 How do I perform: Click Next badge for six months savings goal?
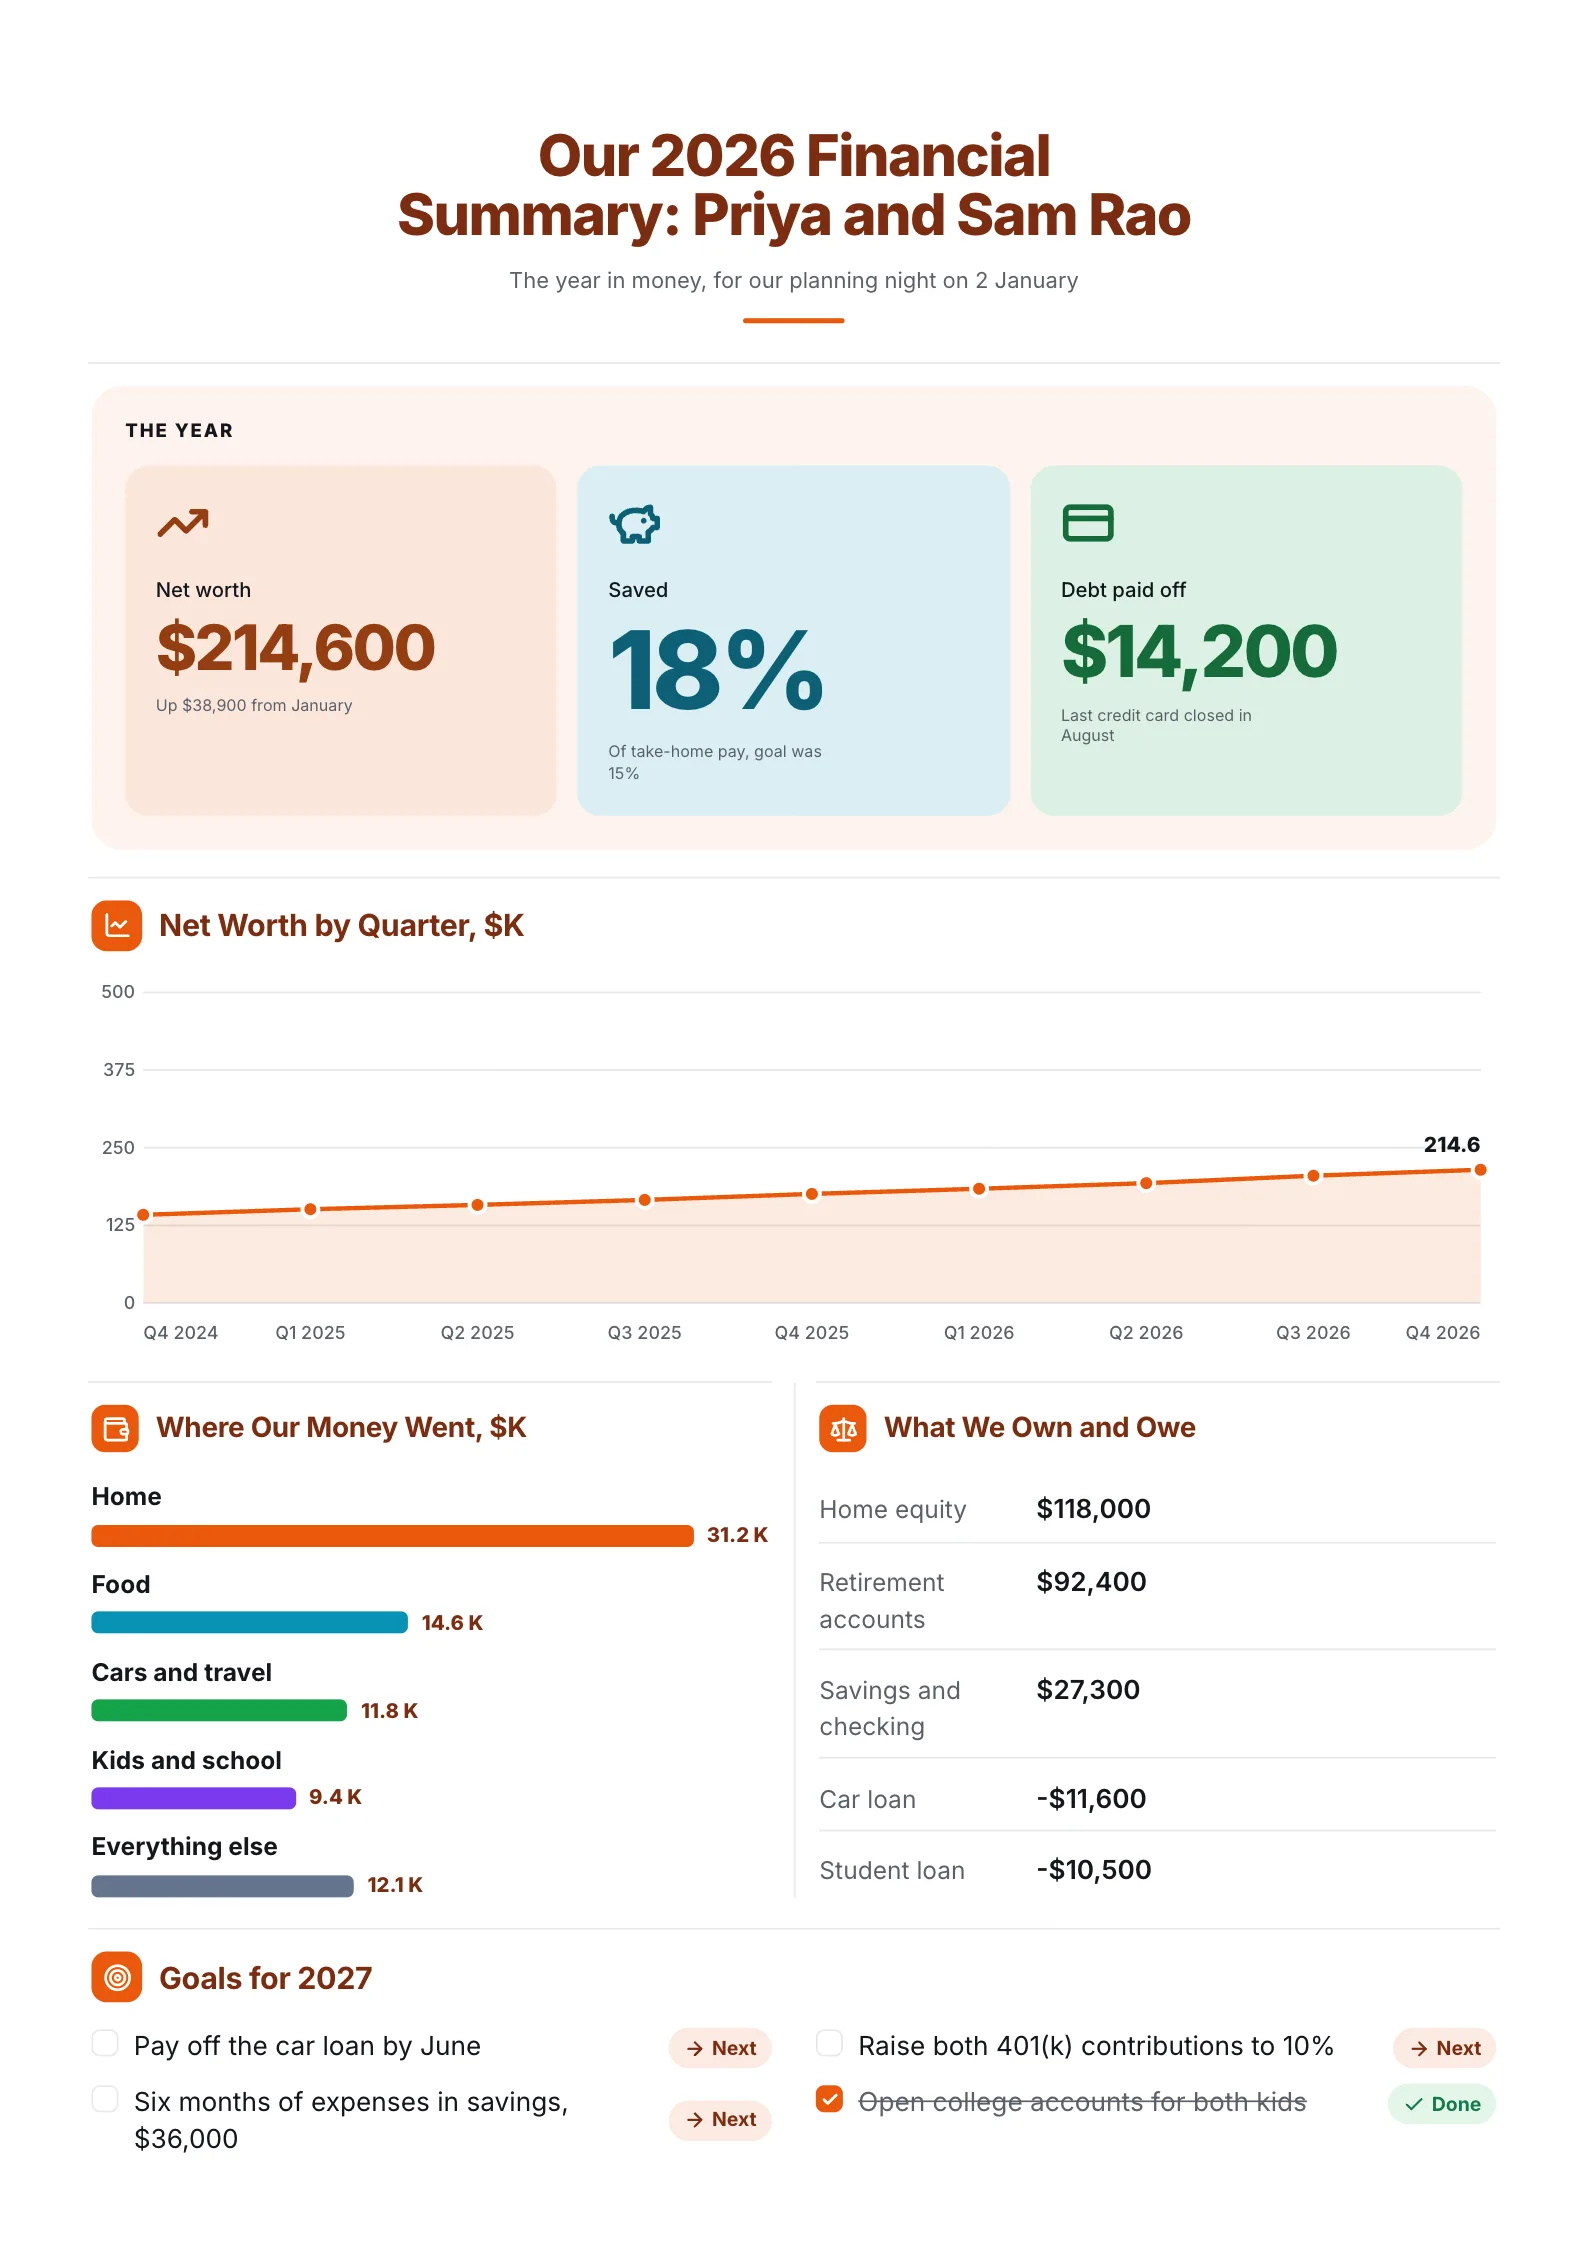point(720,2119)
